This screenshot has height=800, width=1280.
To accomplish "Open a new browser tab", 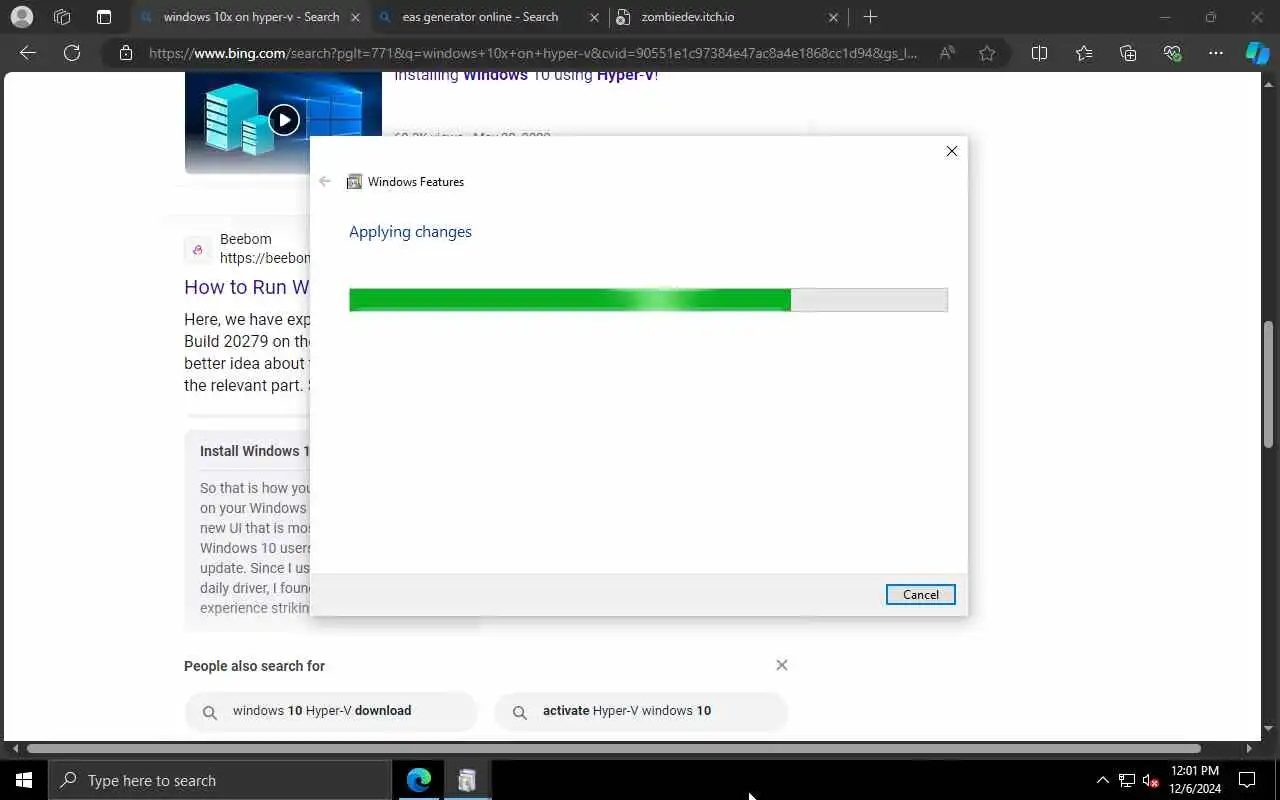I will 870,17.
